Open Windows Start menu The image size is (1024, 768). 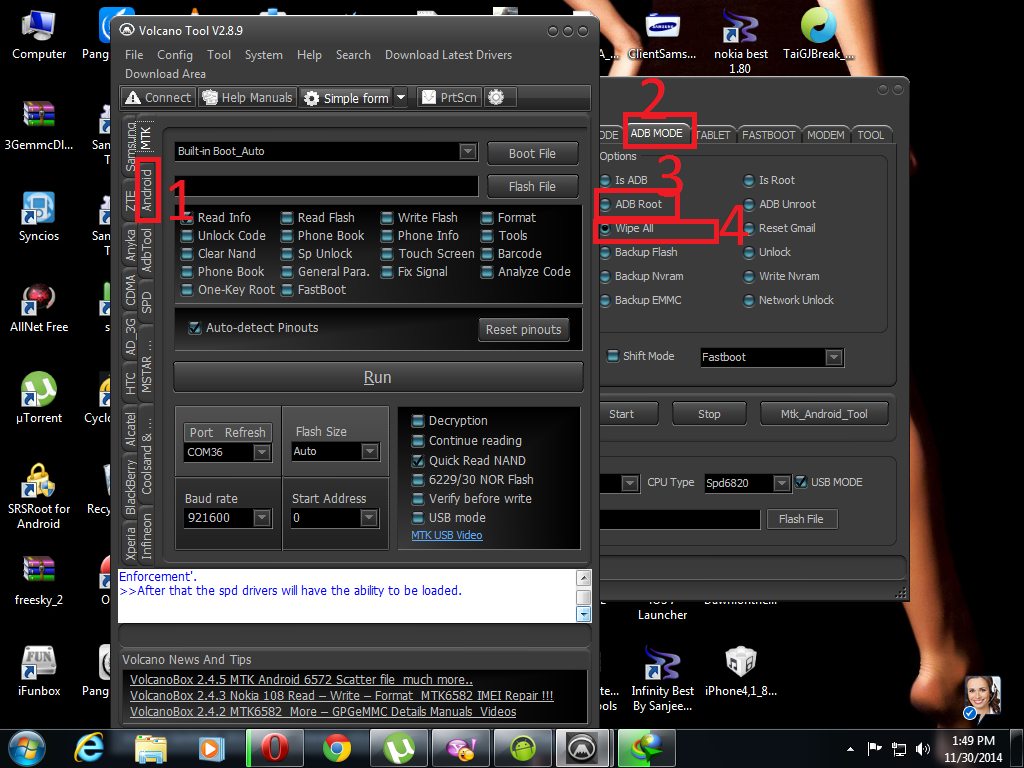27,748
